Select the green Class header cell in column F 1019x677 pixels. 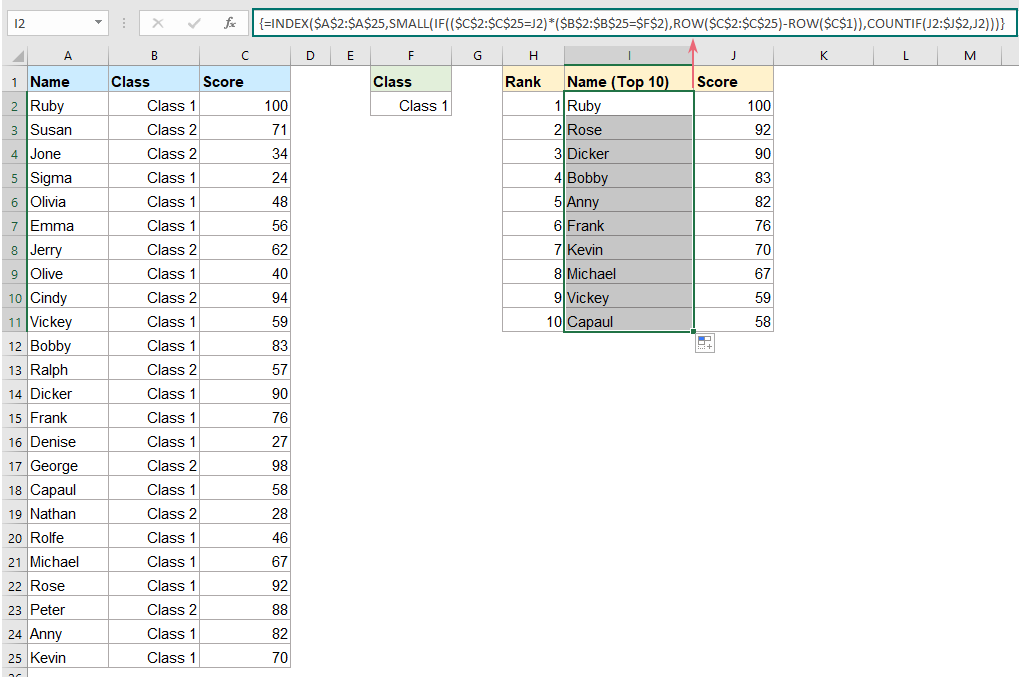pyautogui.click(x=411, y=81)
